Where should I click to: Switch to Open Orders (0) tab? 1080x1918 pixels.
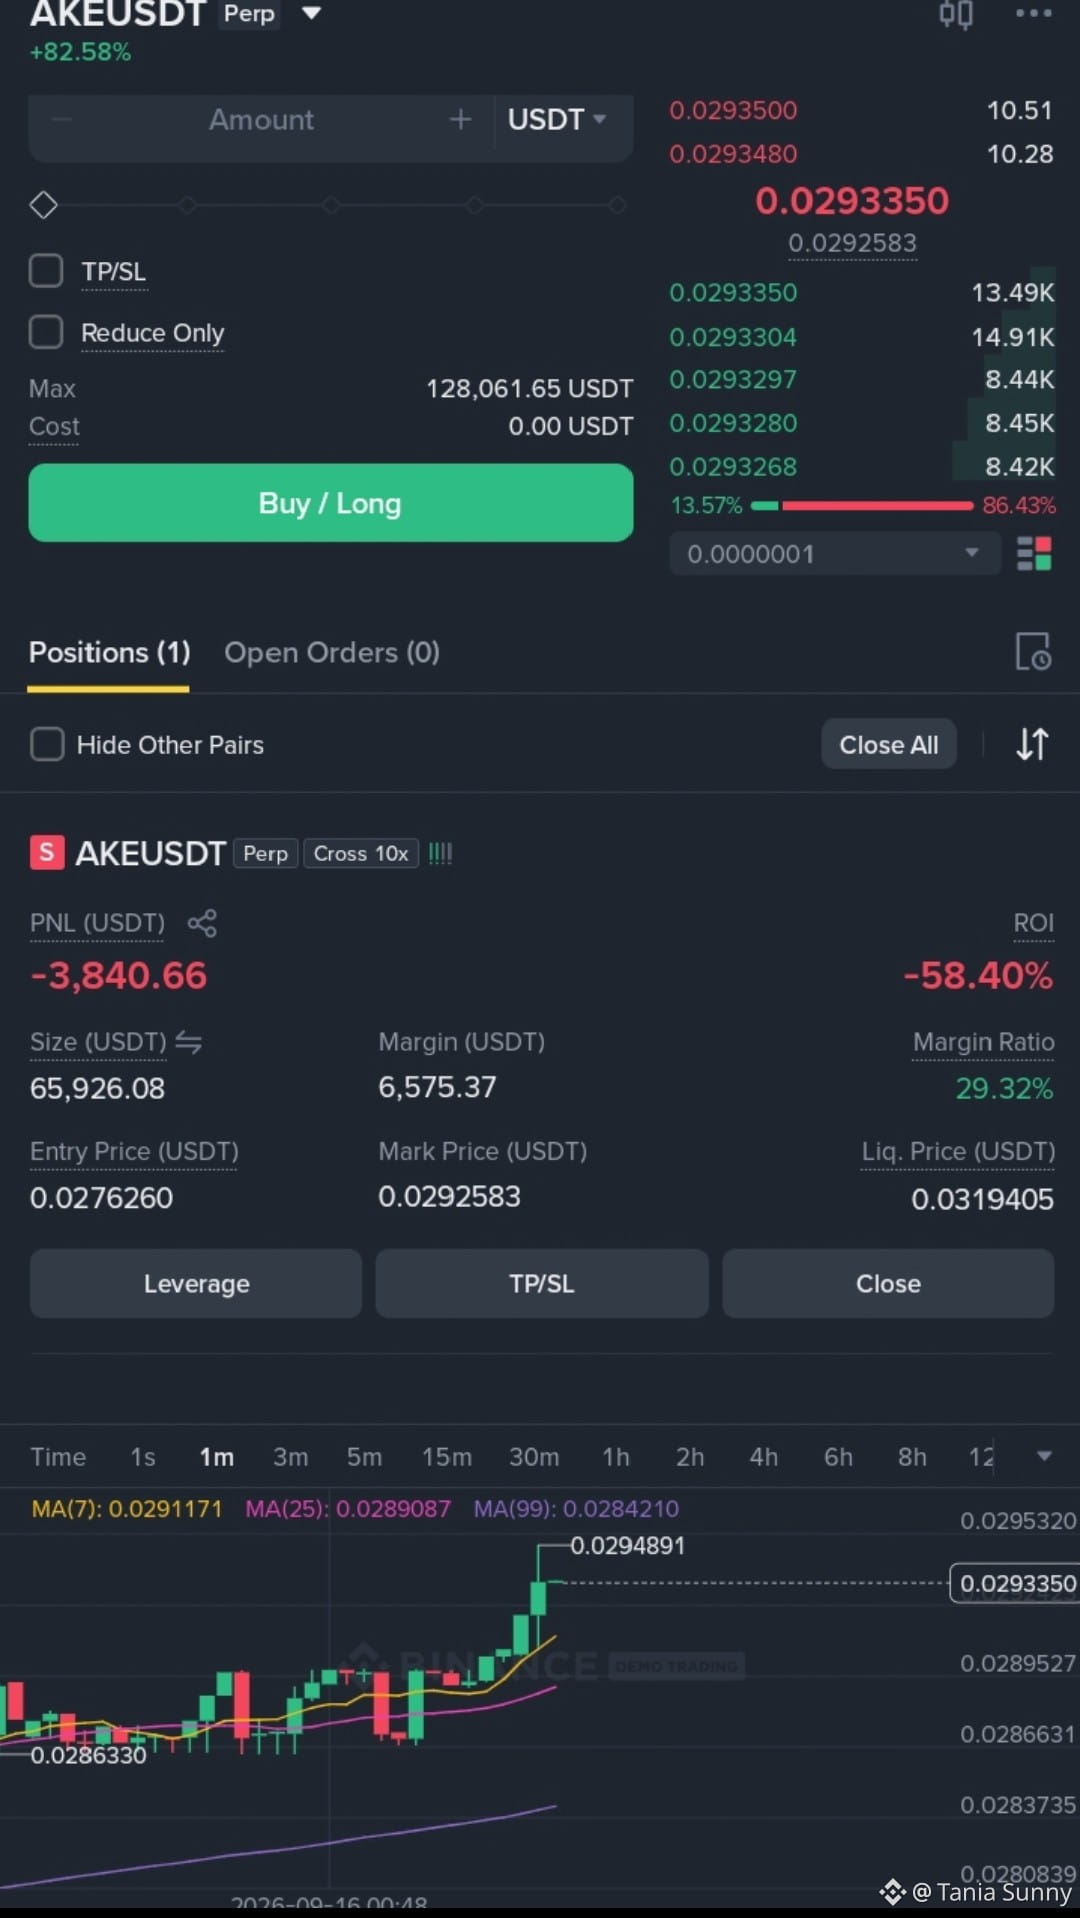[x=332, y=653]
